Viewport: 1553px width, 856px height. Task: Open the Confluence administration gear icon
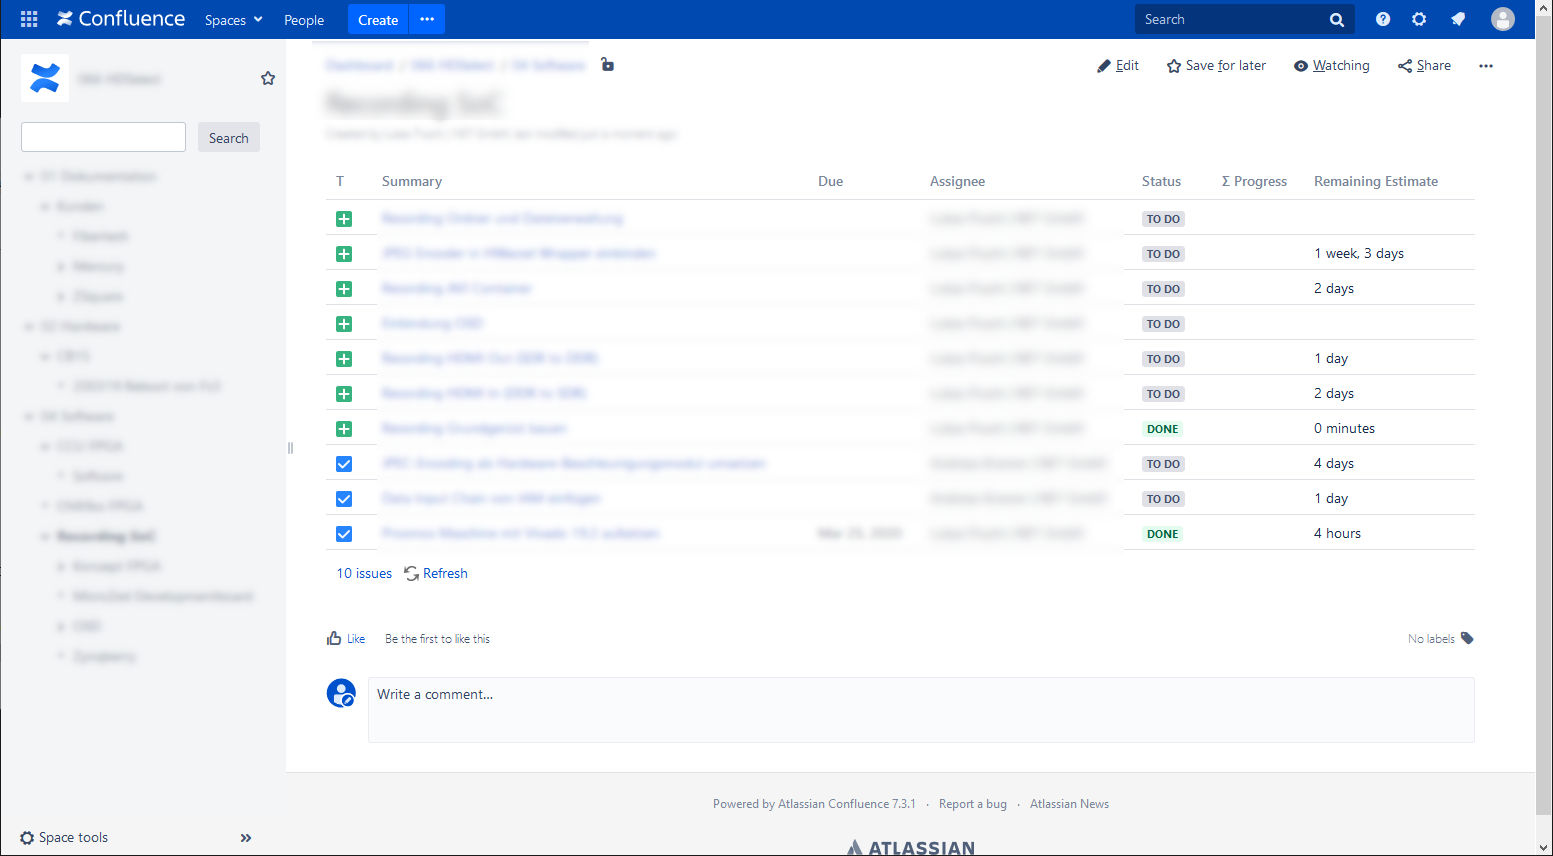[1419, 18]
